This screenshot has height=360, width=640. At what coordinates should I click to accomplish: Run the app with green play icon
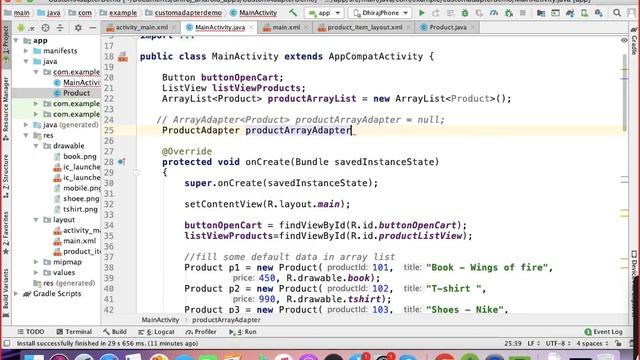(x=422, y=13)
